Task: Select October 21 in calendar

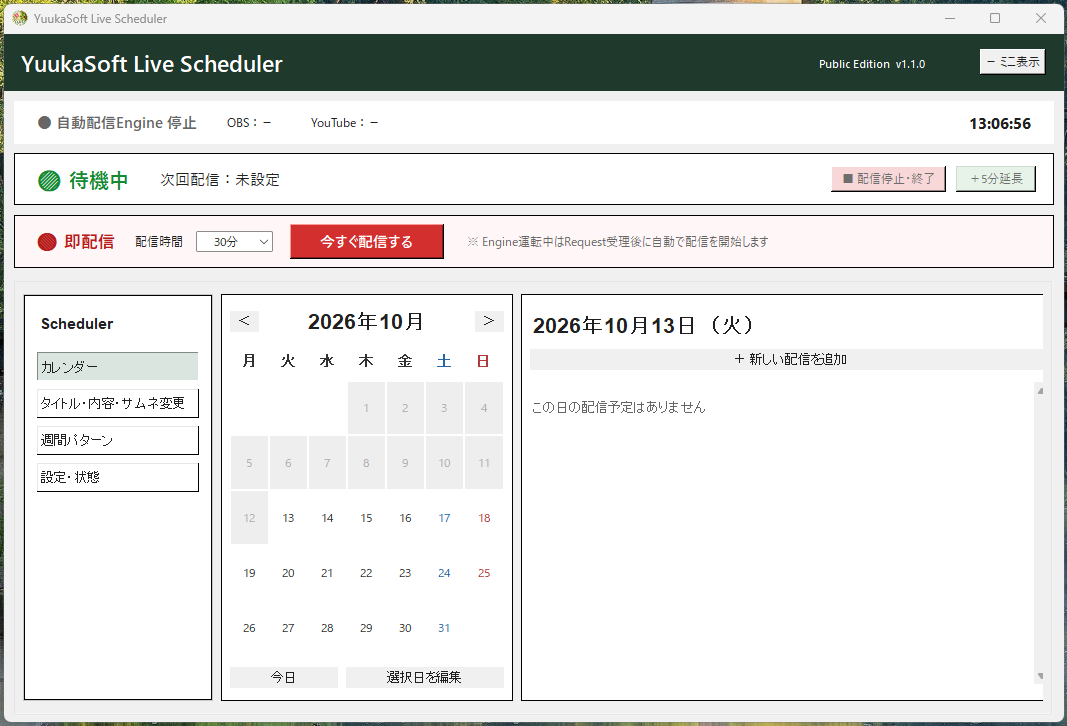Action: coord(327,573)
